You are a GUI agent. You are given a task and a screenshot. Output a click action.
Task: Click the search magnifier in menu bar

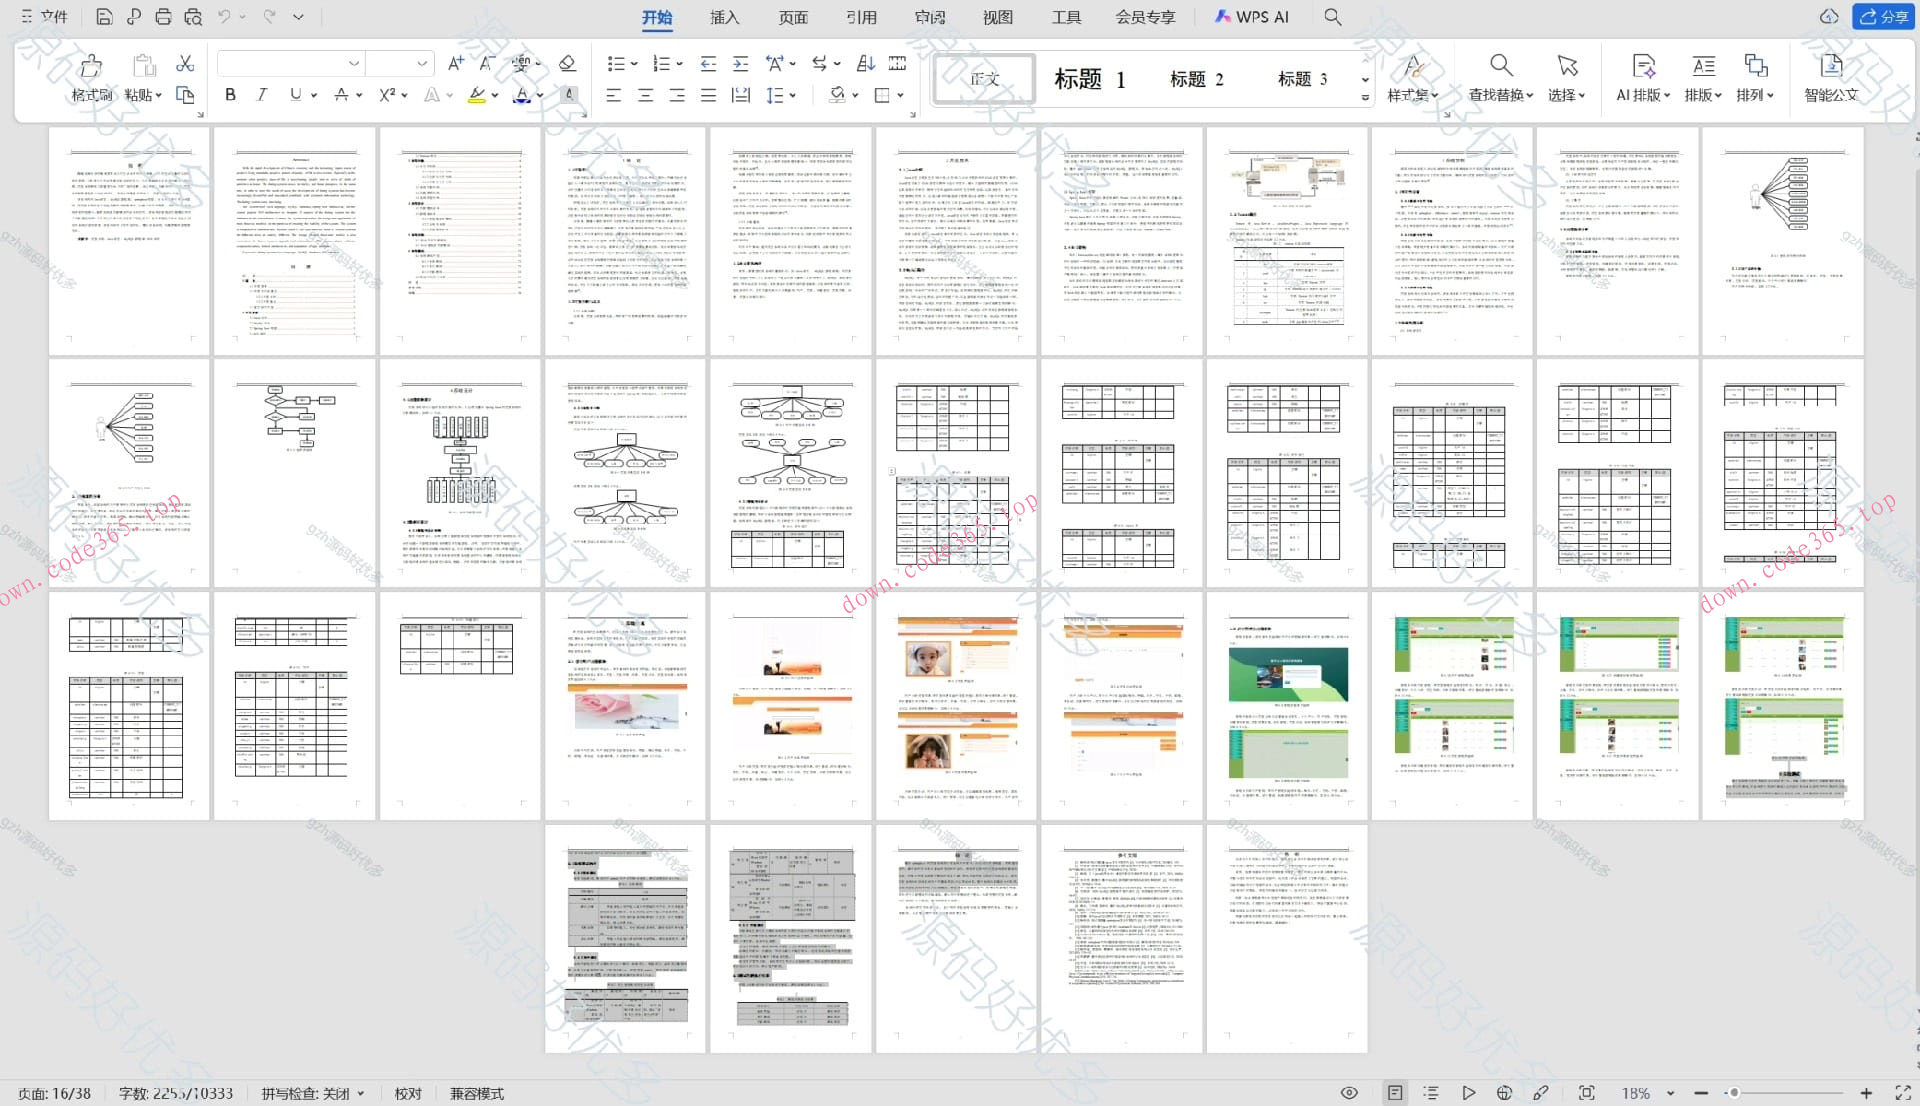pyautogui.click(x=1333, y=17)
